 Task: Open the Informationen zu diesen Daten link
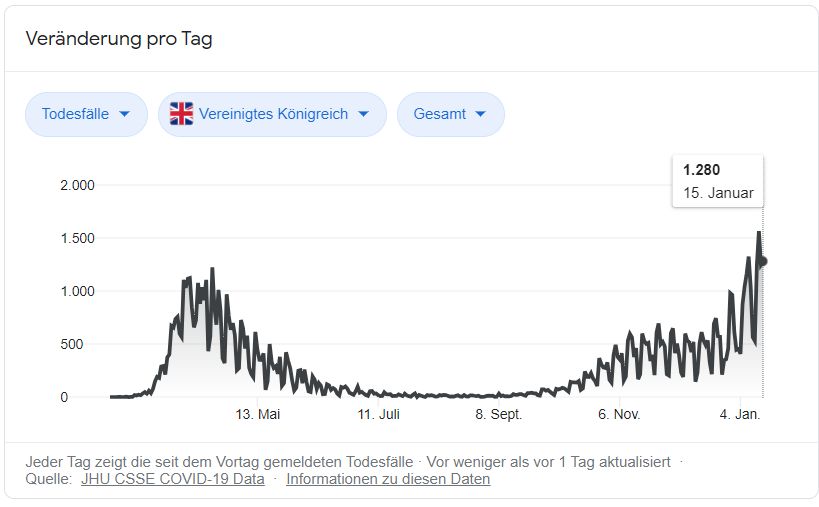(x=388, y=479)
